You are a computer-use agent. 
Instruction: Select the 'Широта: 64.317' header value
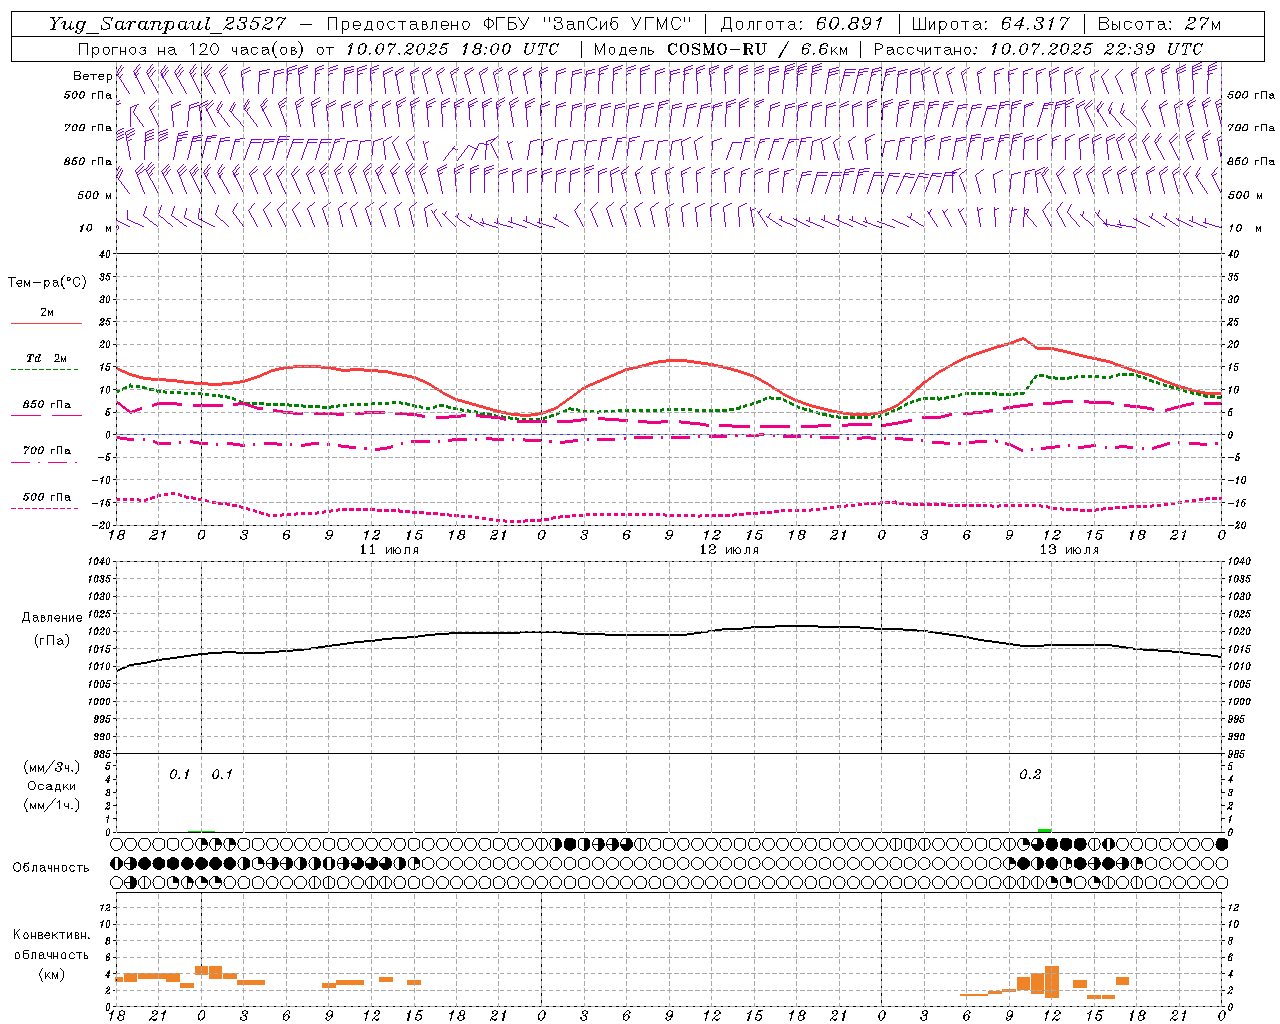991,23
